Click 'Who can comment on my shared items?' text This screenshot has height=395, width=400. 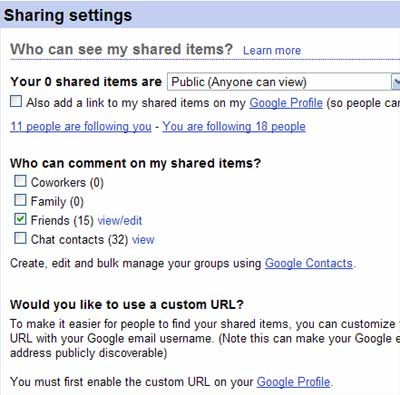tap(135, 163)
